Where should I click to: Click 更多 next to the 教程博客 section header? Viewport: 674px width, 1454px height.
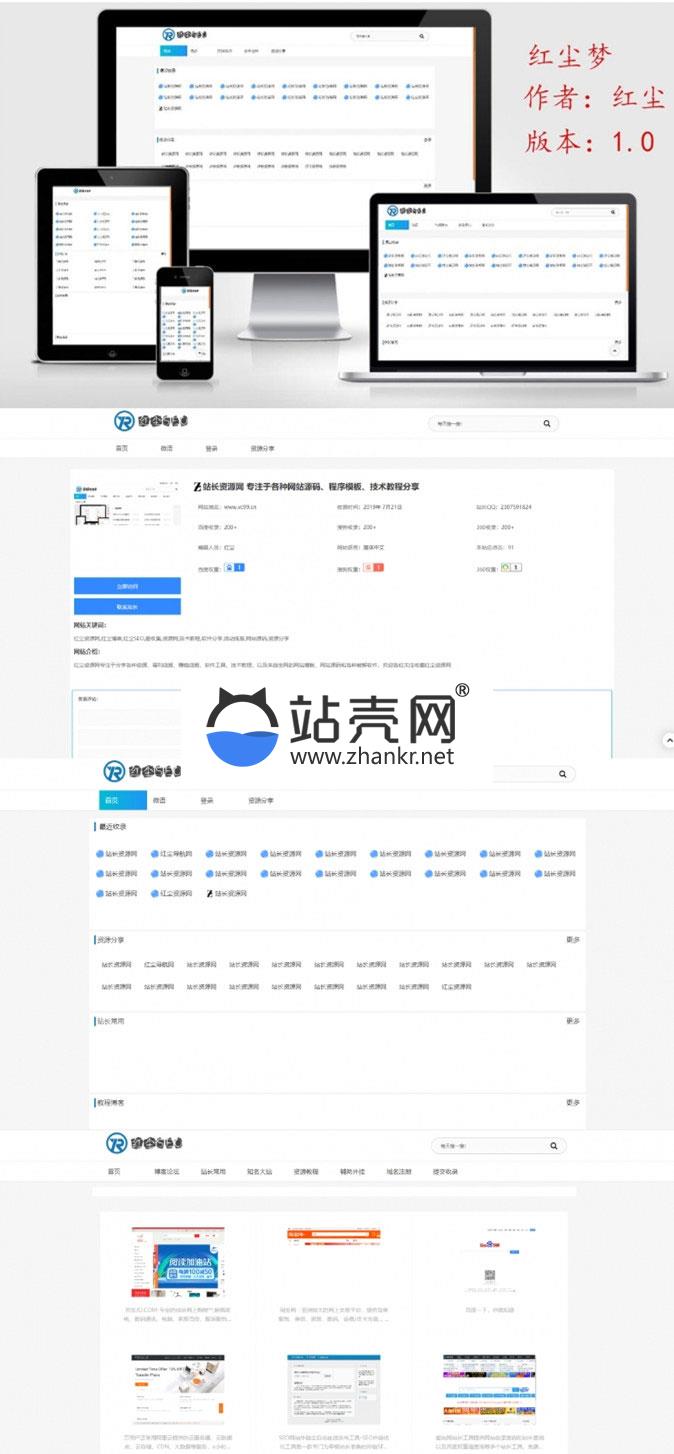coord(573,1102)
